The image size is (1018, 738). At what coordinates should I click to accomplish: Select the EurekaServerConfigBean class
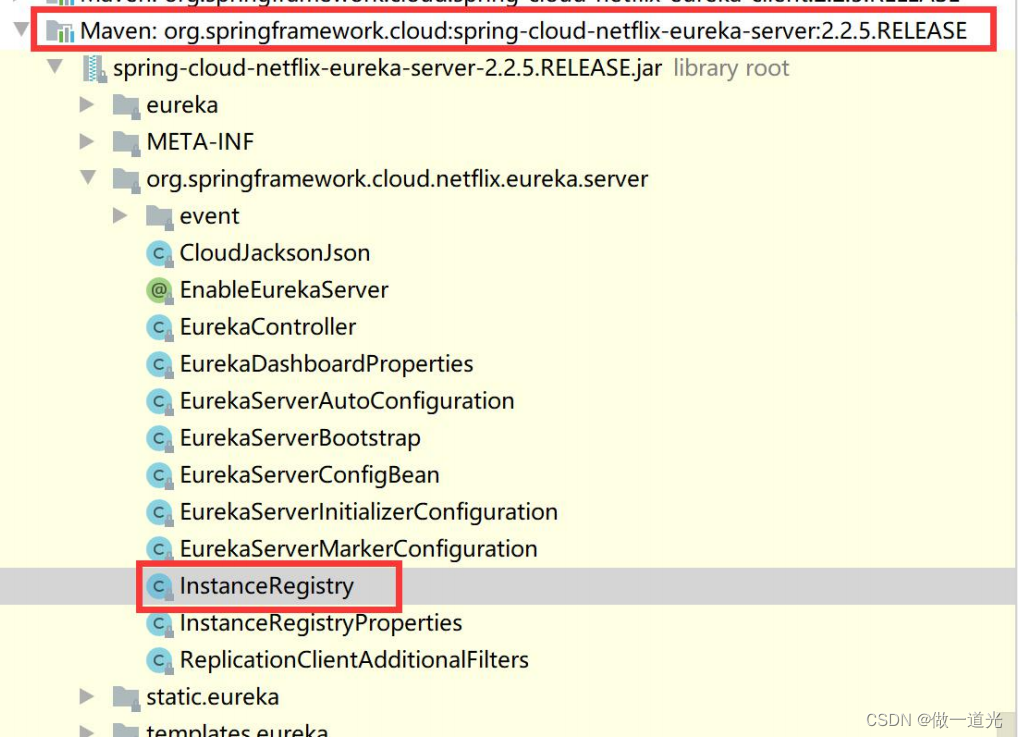(x=310, y=475)
